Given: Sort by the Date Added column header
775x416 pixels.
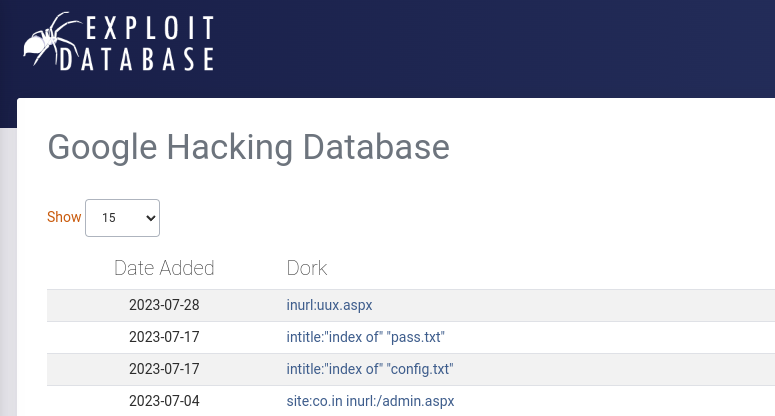Looking at the screenshot, I should (x=164, y=268).
